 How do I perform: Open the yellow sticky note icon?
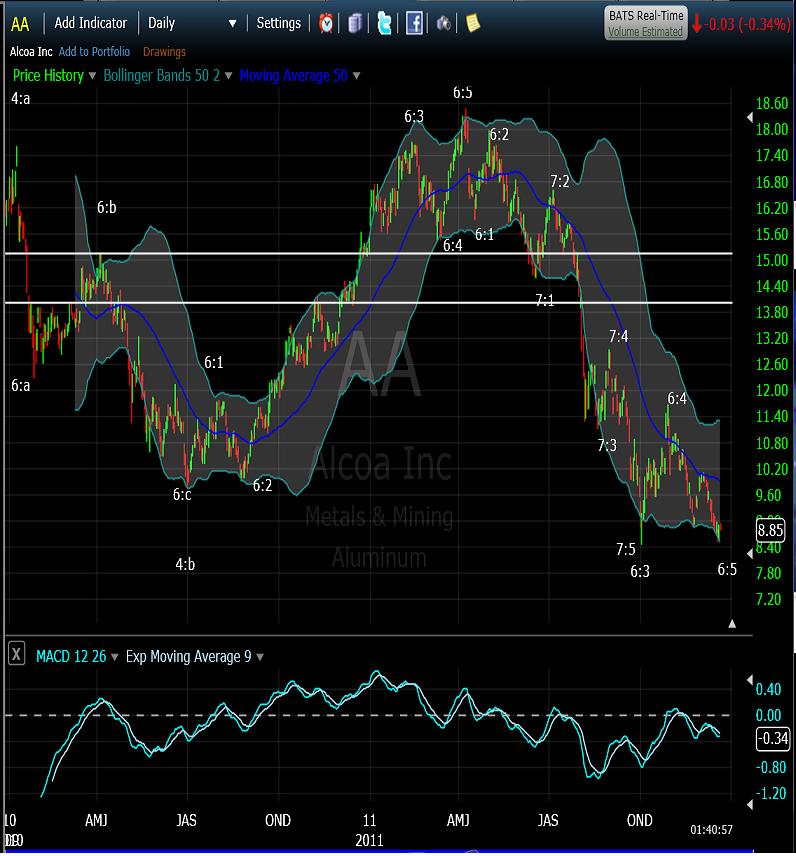(473, 23)
